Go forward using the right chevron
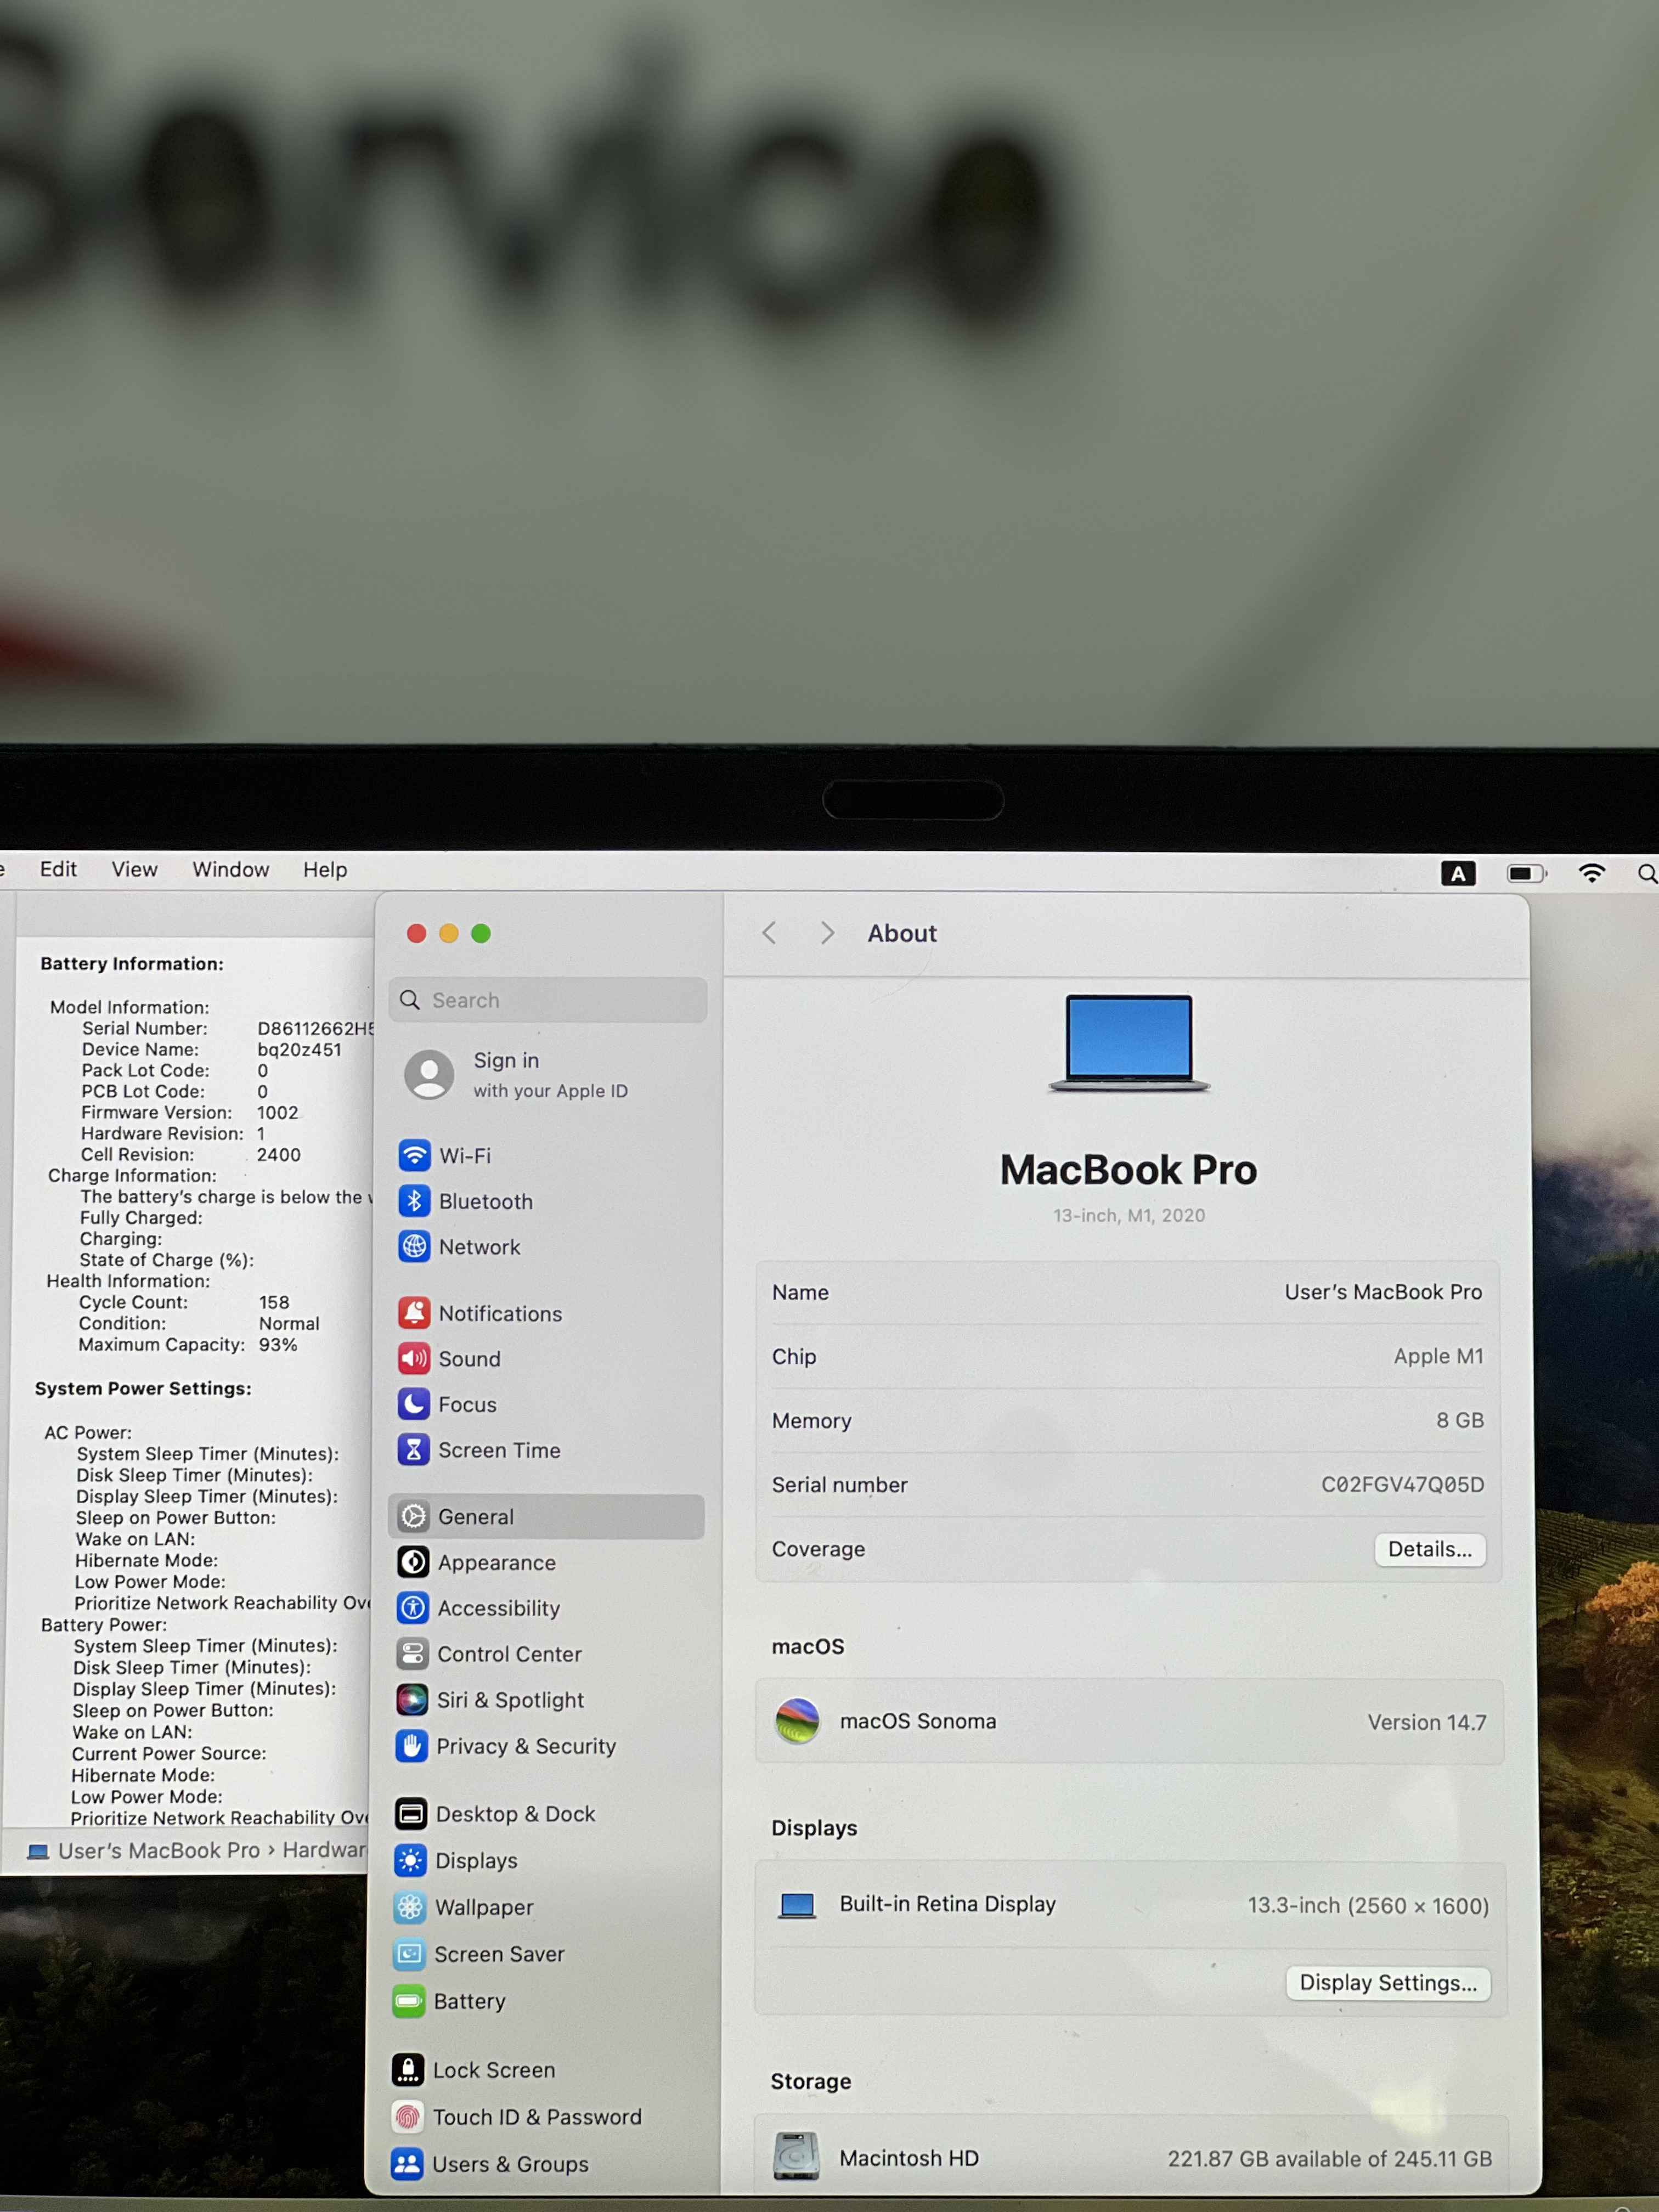Viewport: 1659px width, 2212px height. [827, 933]
